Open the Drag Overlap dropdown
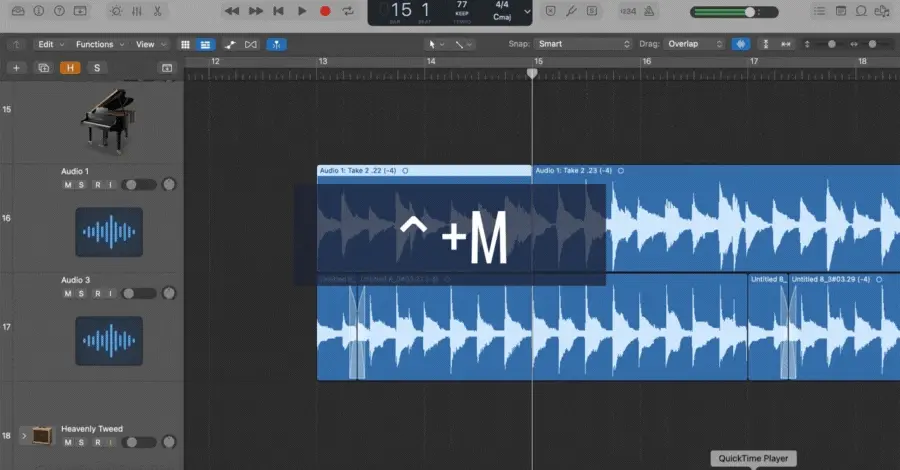 693,44
